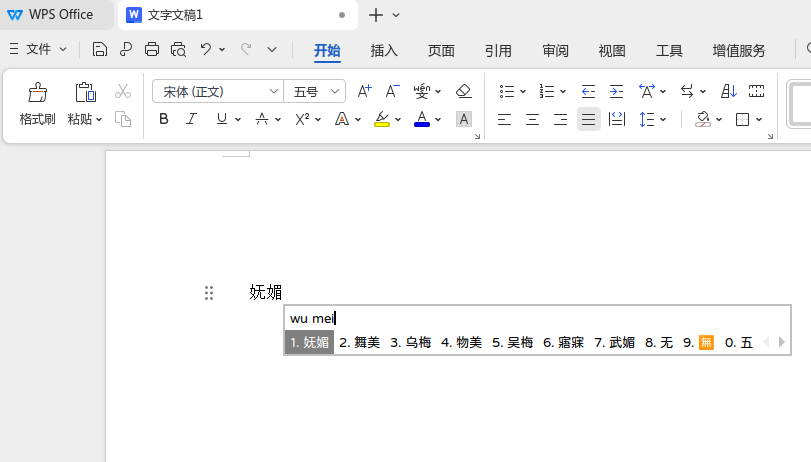
Task: Click the Paste clipboard icon
Action: (85, 93)
